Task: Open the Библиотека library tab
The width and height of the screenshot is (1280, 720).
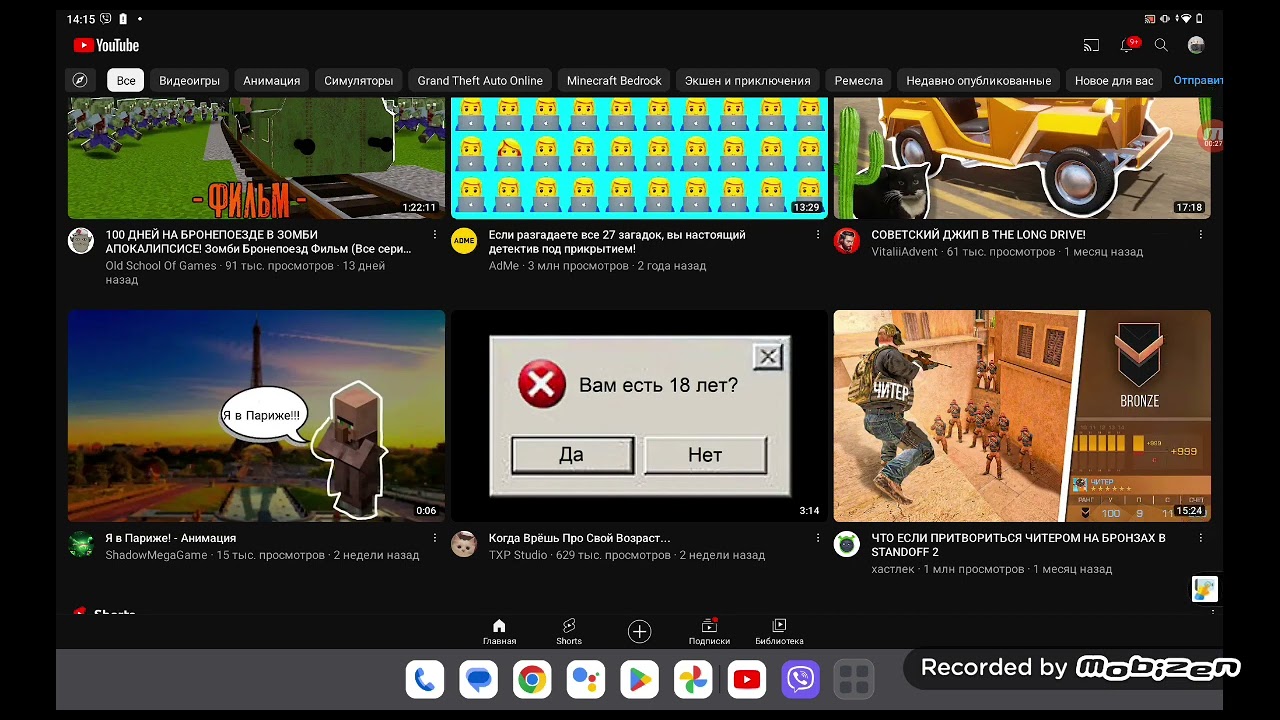Action: (x=779, y=632)
